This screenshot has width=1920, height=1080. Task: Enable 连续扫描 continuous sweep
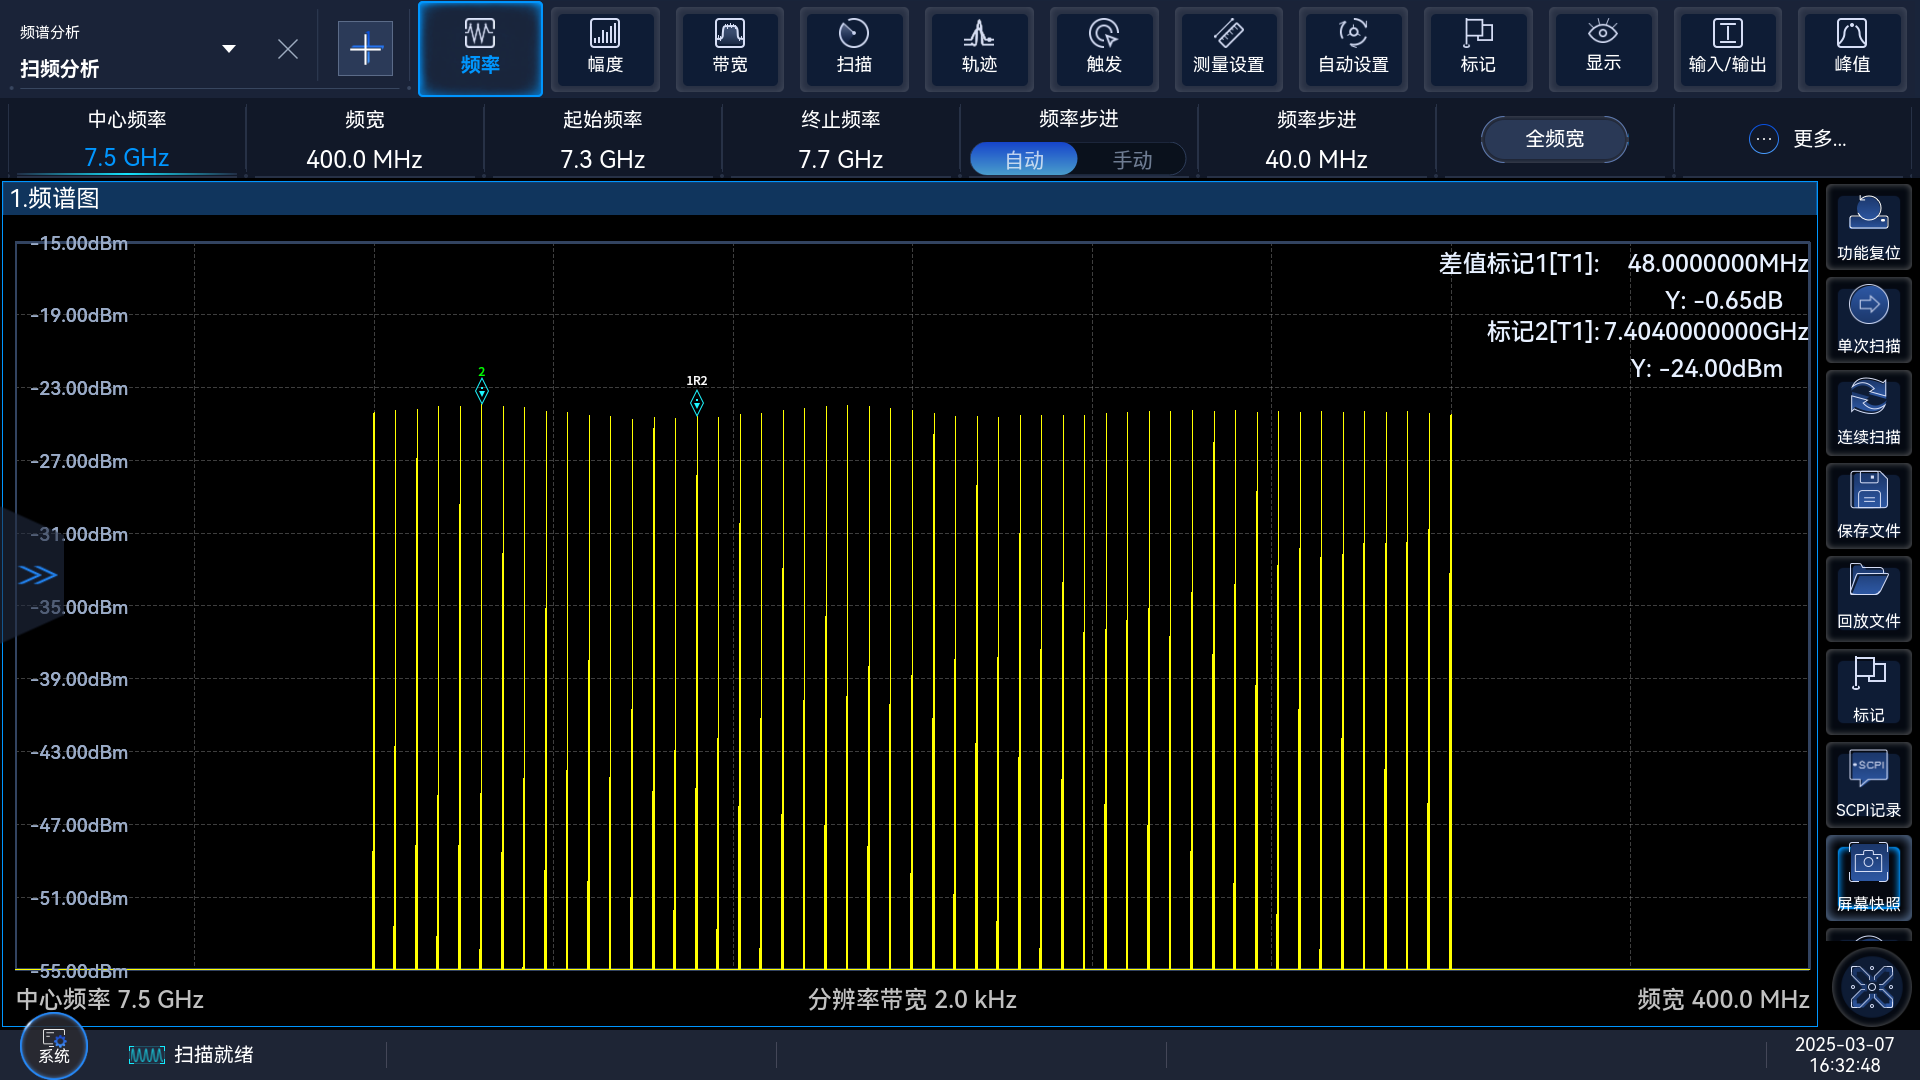tap(1868, 412)
